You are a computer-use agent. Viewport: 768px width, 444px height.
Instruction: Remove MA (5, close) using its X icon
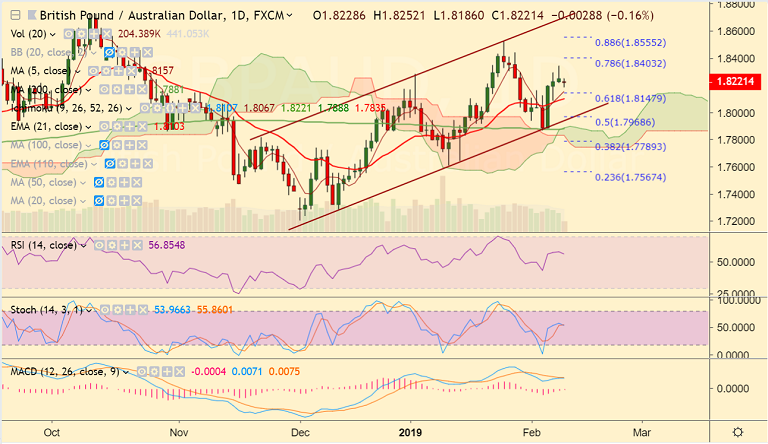coord(131,71)
